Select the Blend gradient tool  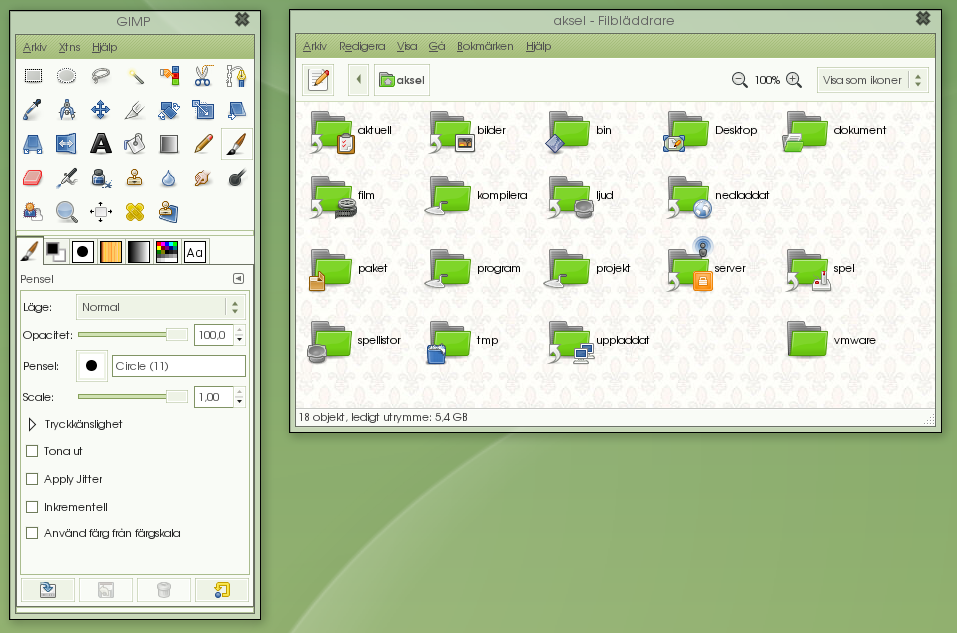click(169, 144)
